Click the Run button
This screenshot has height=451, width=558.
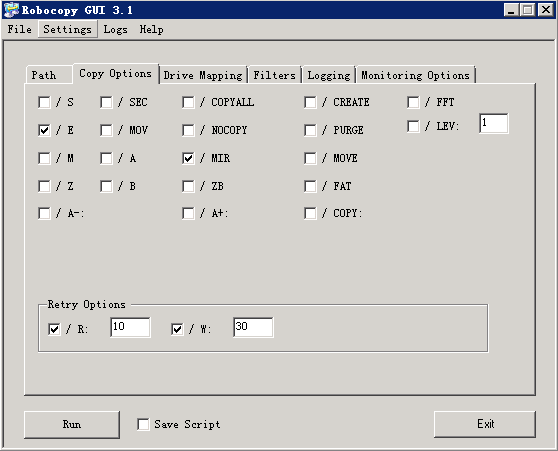click(72, 424)
